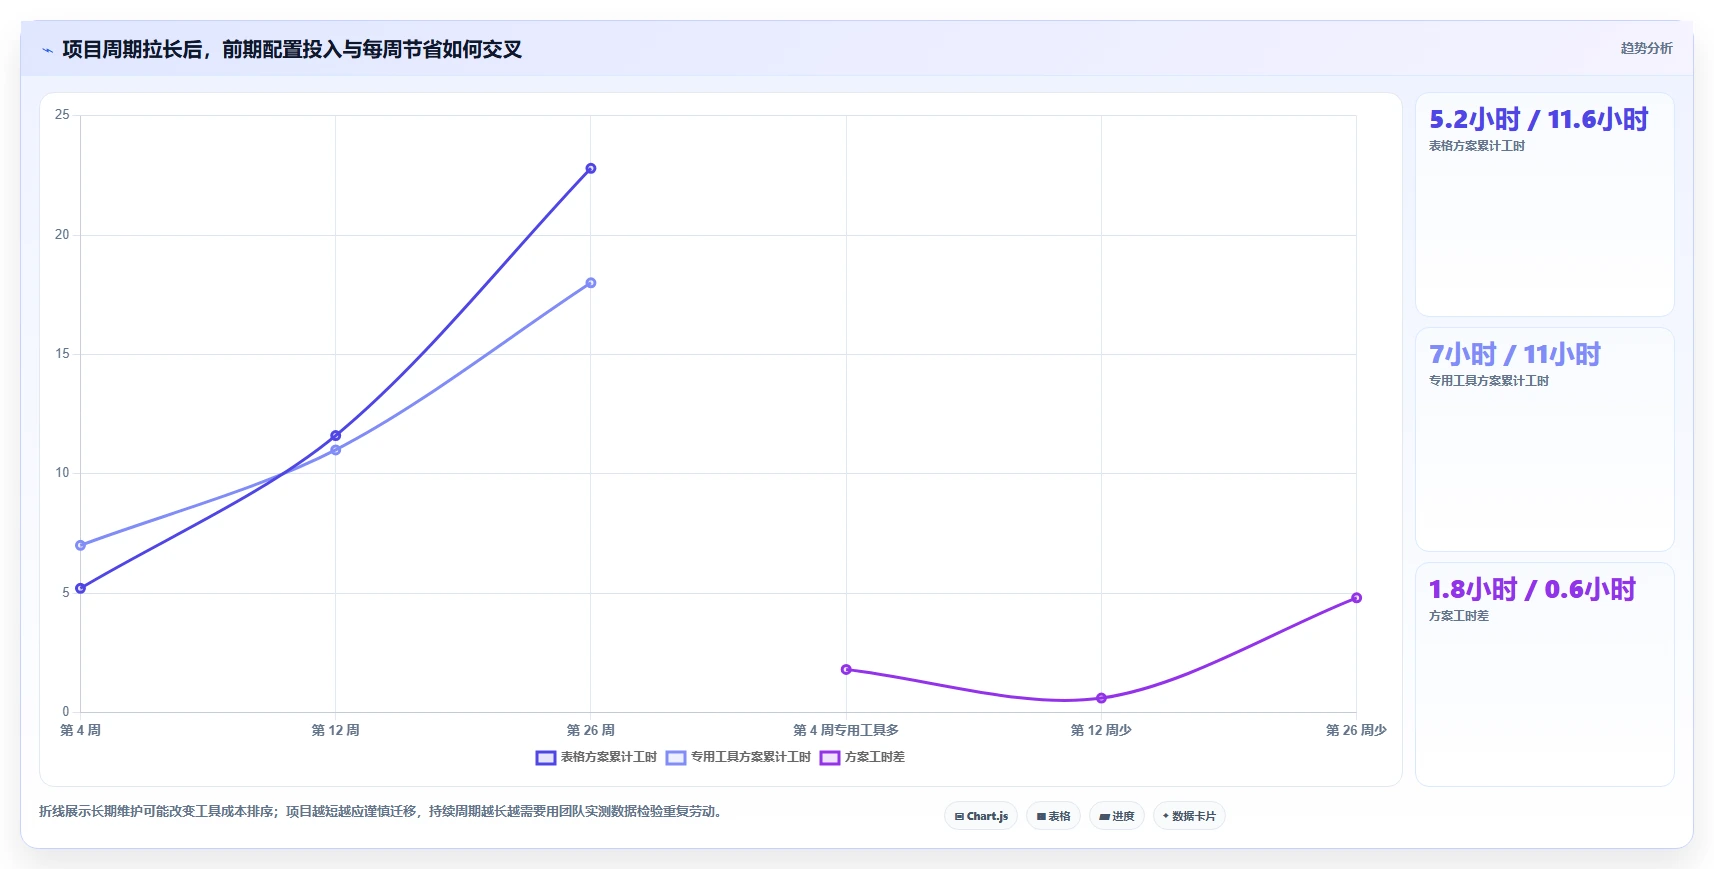The image size is (1714, 869).
Task: Click the 专用工具方案累计工时 card caption
Action: [1488, 381]
